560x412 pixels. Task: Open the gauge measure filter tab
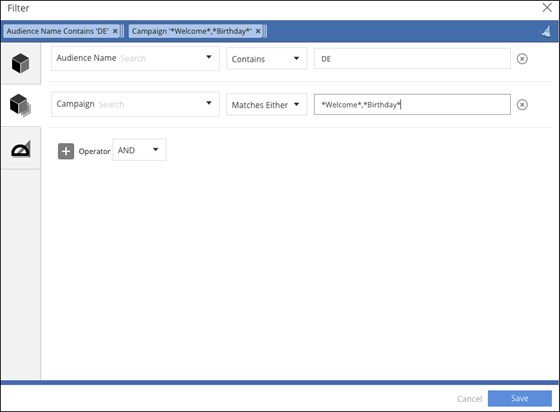pos(20,149)
